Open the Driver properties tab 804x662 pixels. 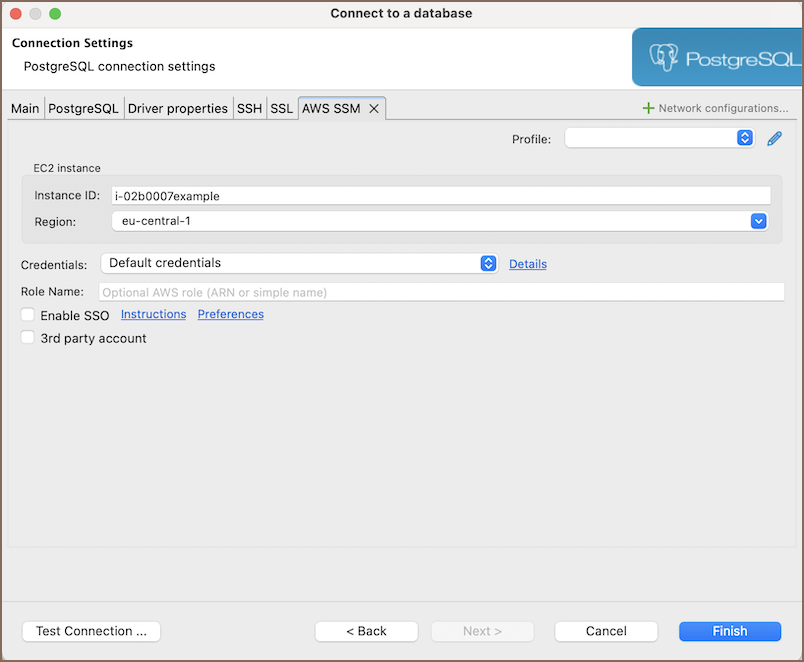[x=177, y=109]
